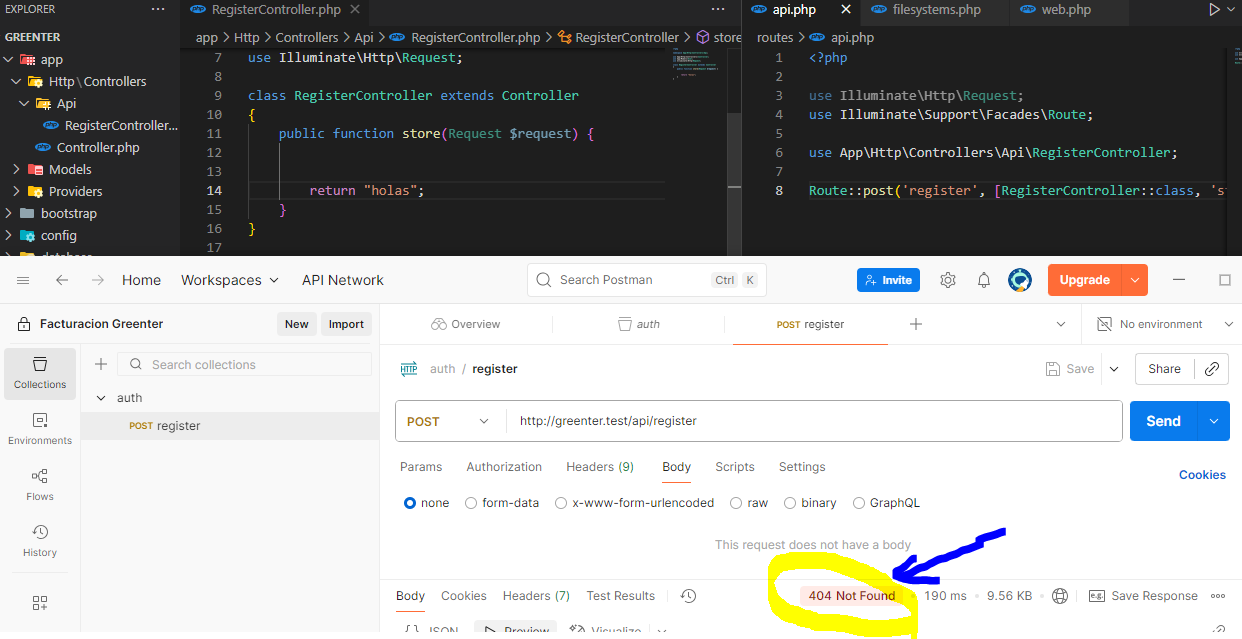Click the copy link icon beside Share
Viewport: 1242px width, 639px height.
click(x=1212, y=369)
